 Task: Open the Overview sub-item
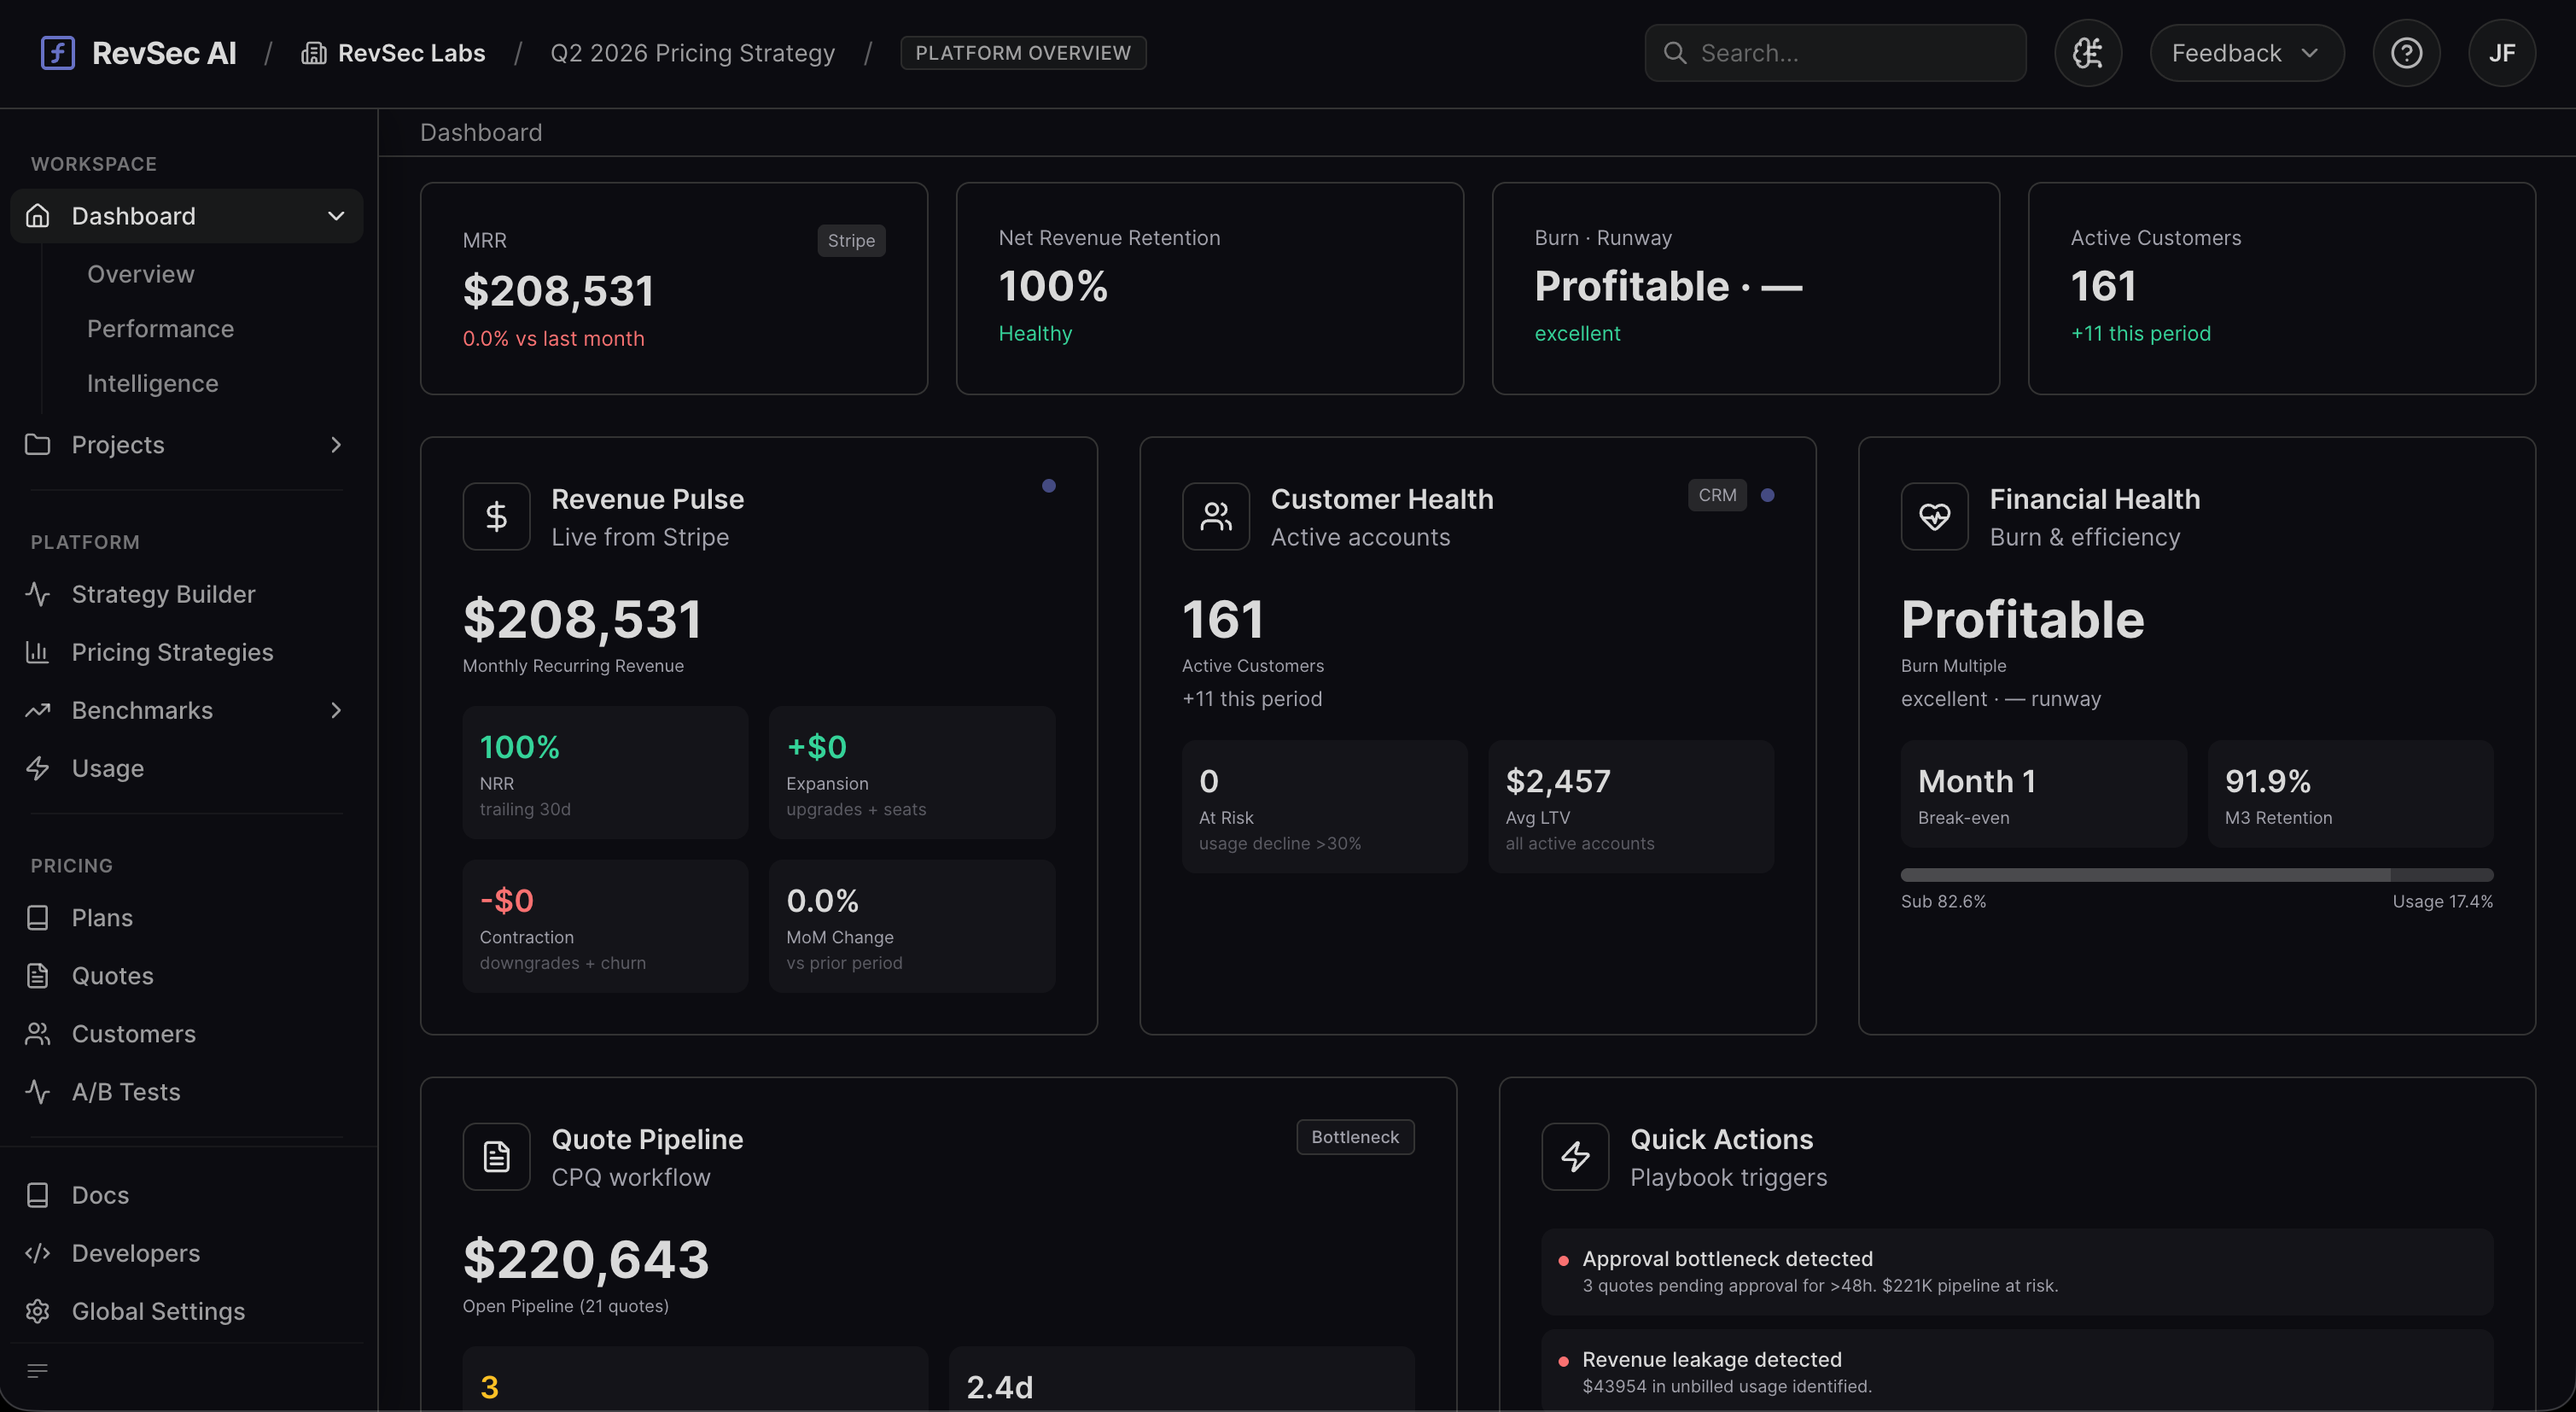140,274
